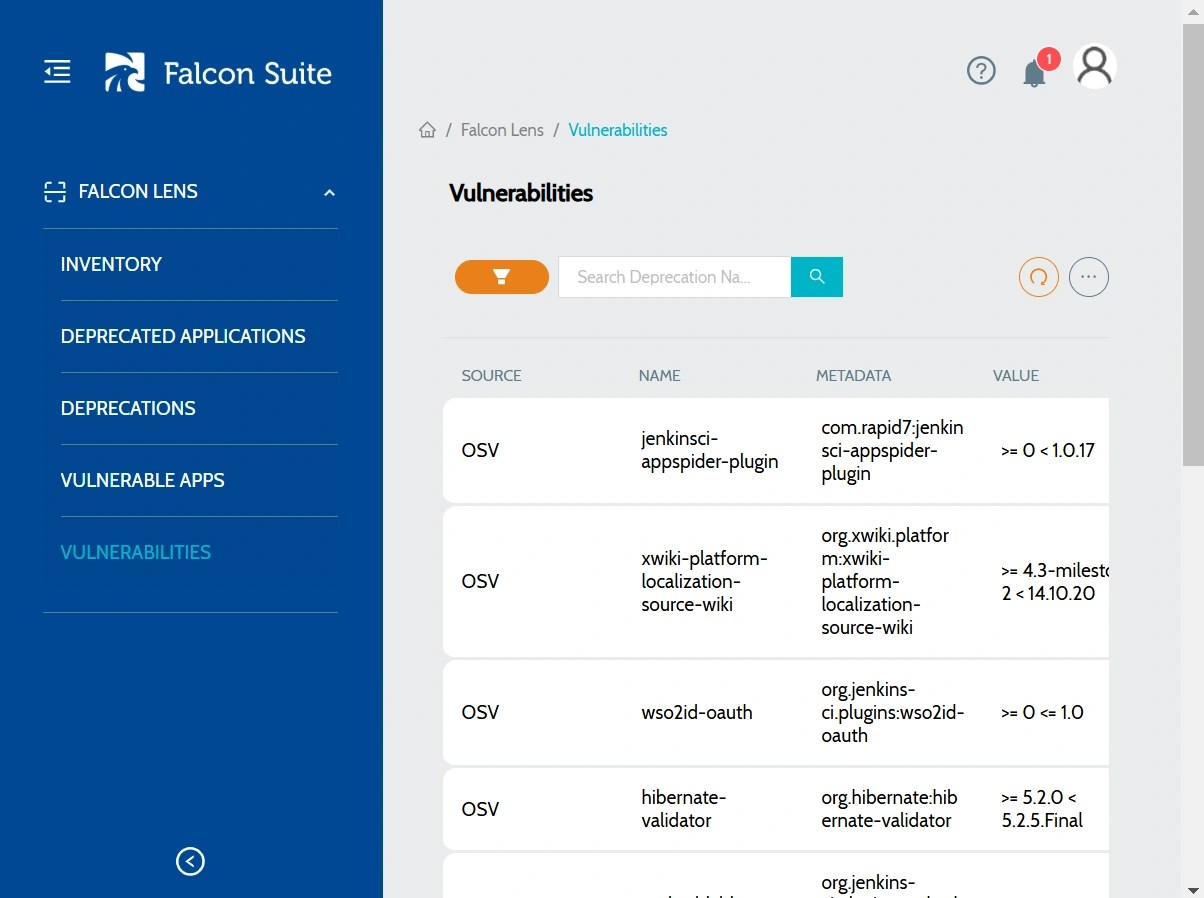This screenshot has height=898, width=1204.
Task: Refresh the vulnerabilities list
Action: click(x=1039, y=277)
